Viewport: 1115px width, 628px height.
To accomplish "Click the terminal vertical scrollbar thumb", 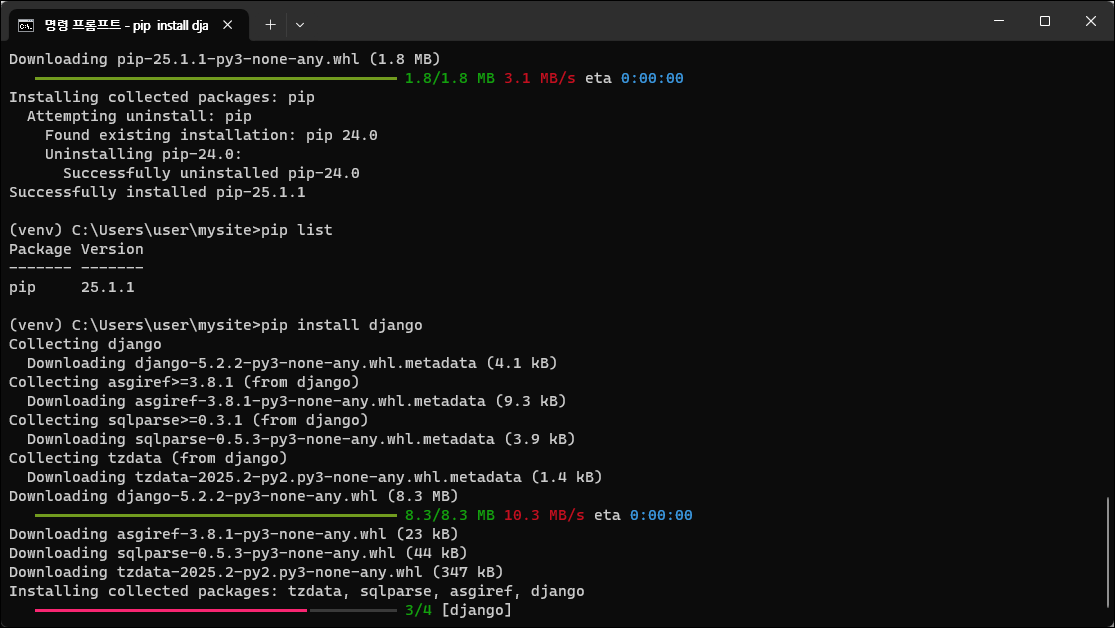I will coord(1108,553).
